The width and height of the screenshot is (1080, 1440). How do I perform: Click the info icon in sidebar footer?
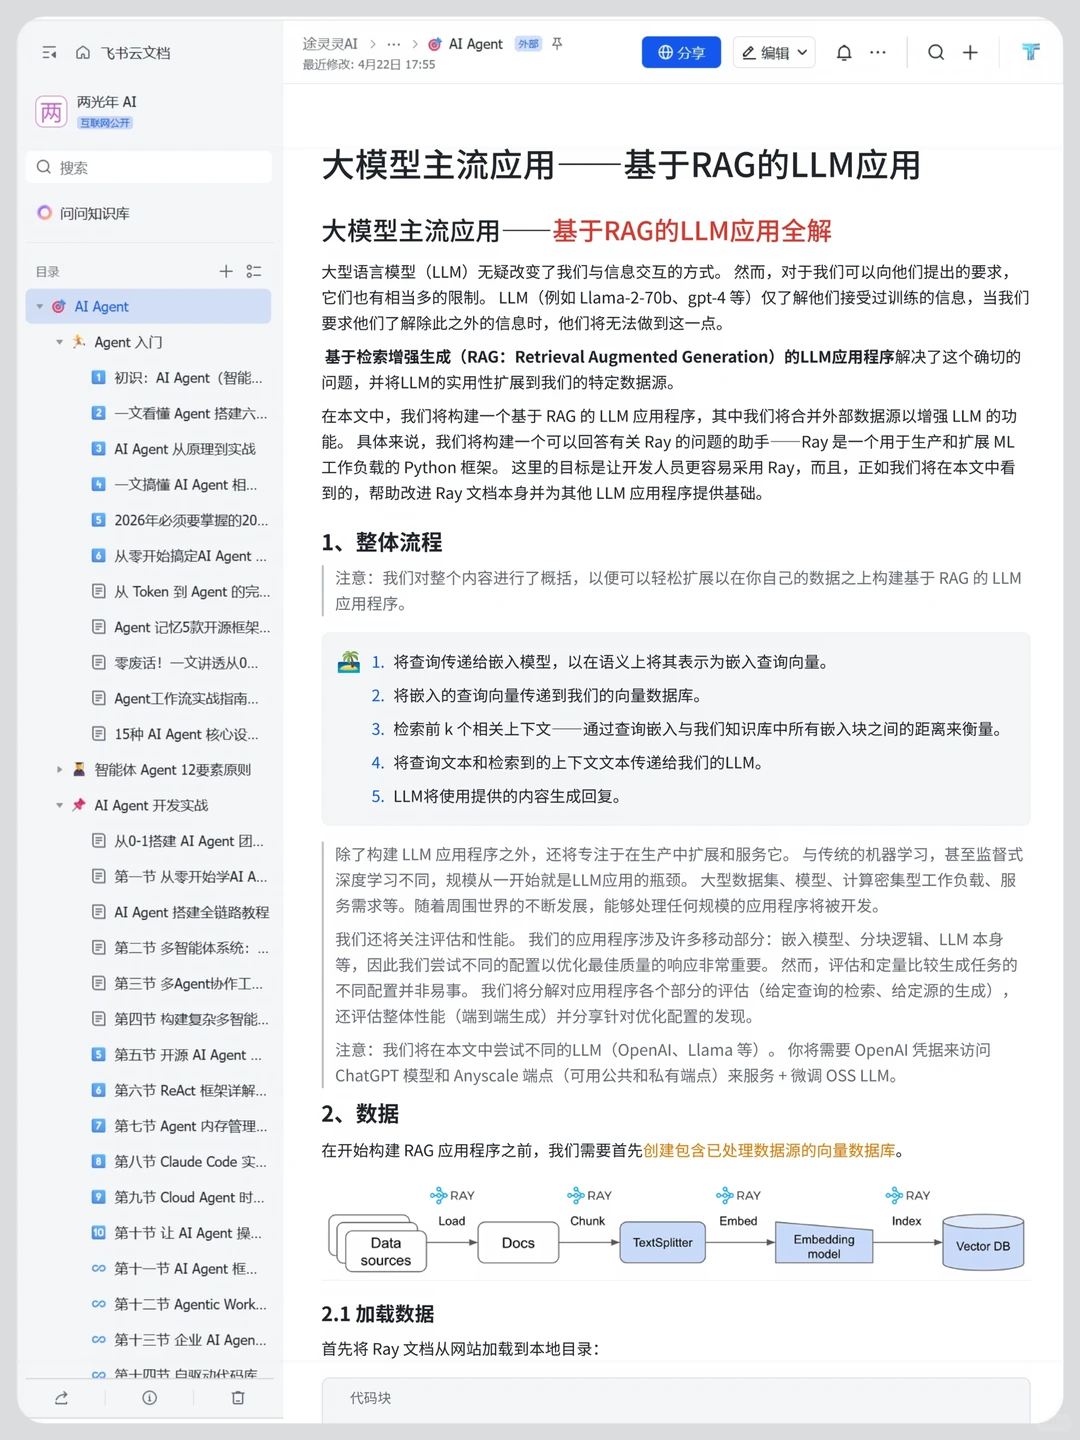pos(149,1398)
